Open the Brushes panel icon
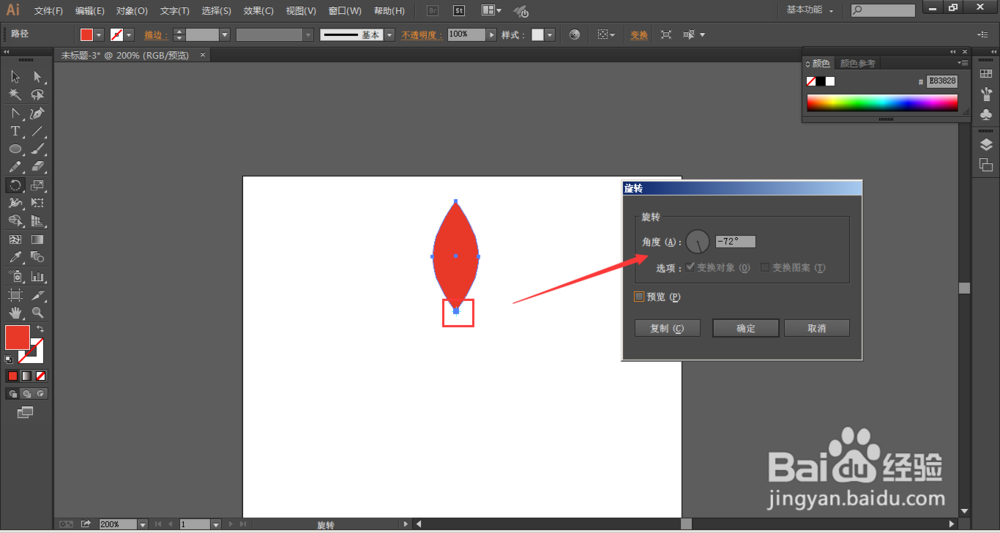The height and width of the screenshot is (533, 1000). pos(986,94)
